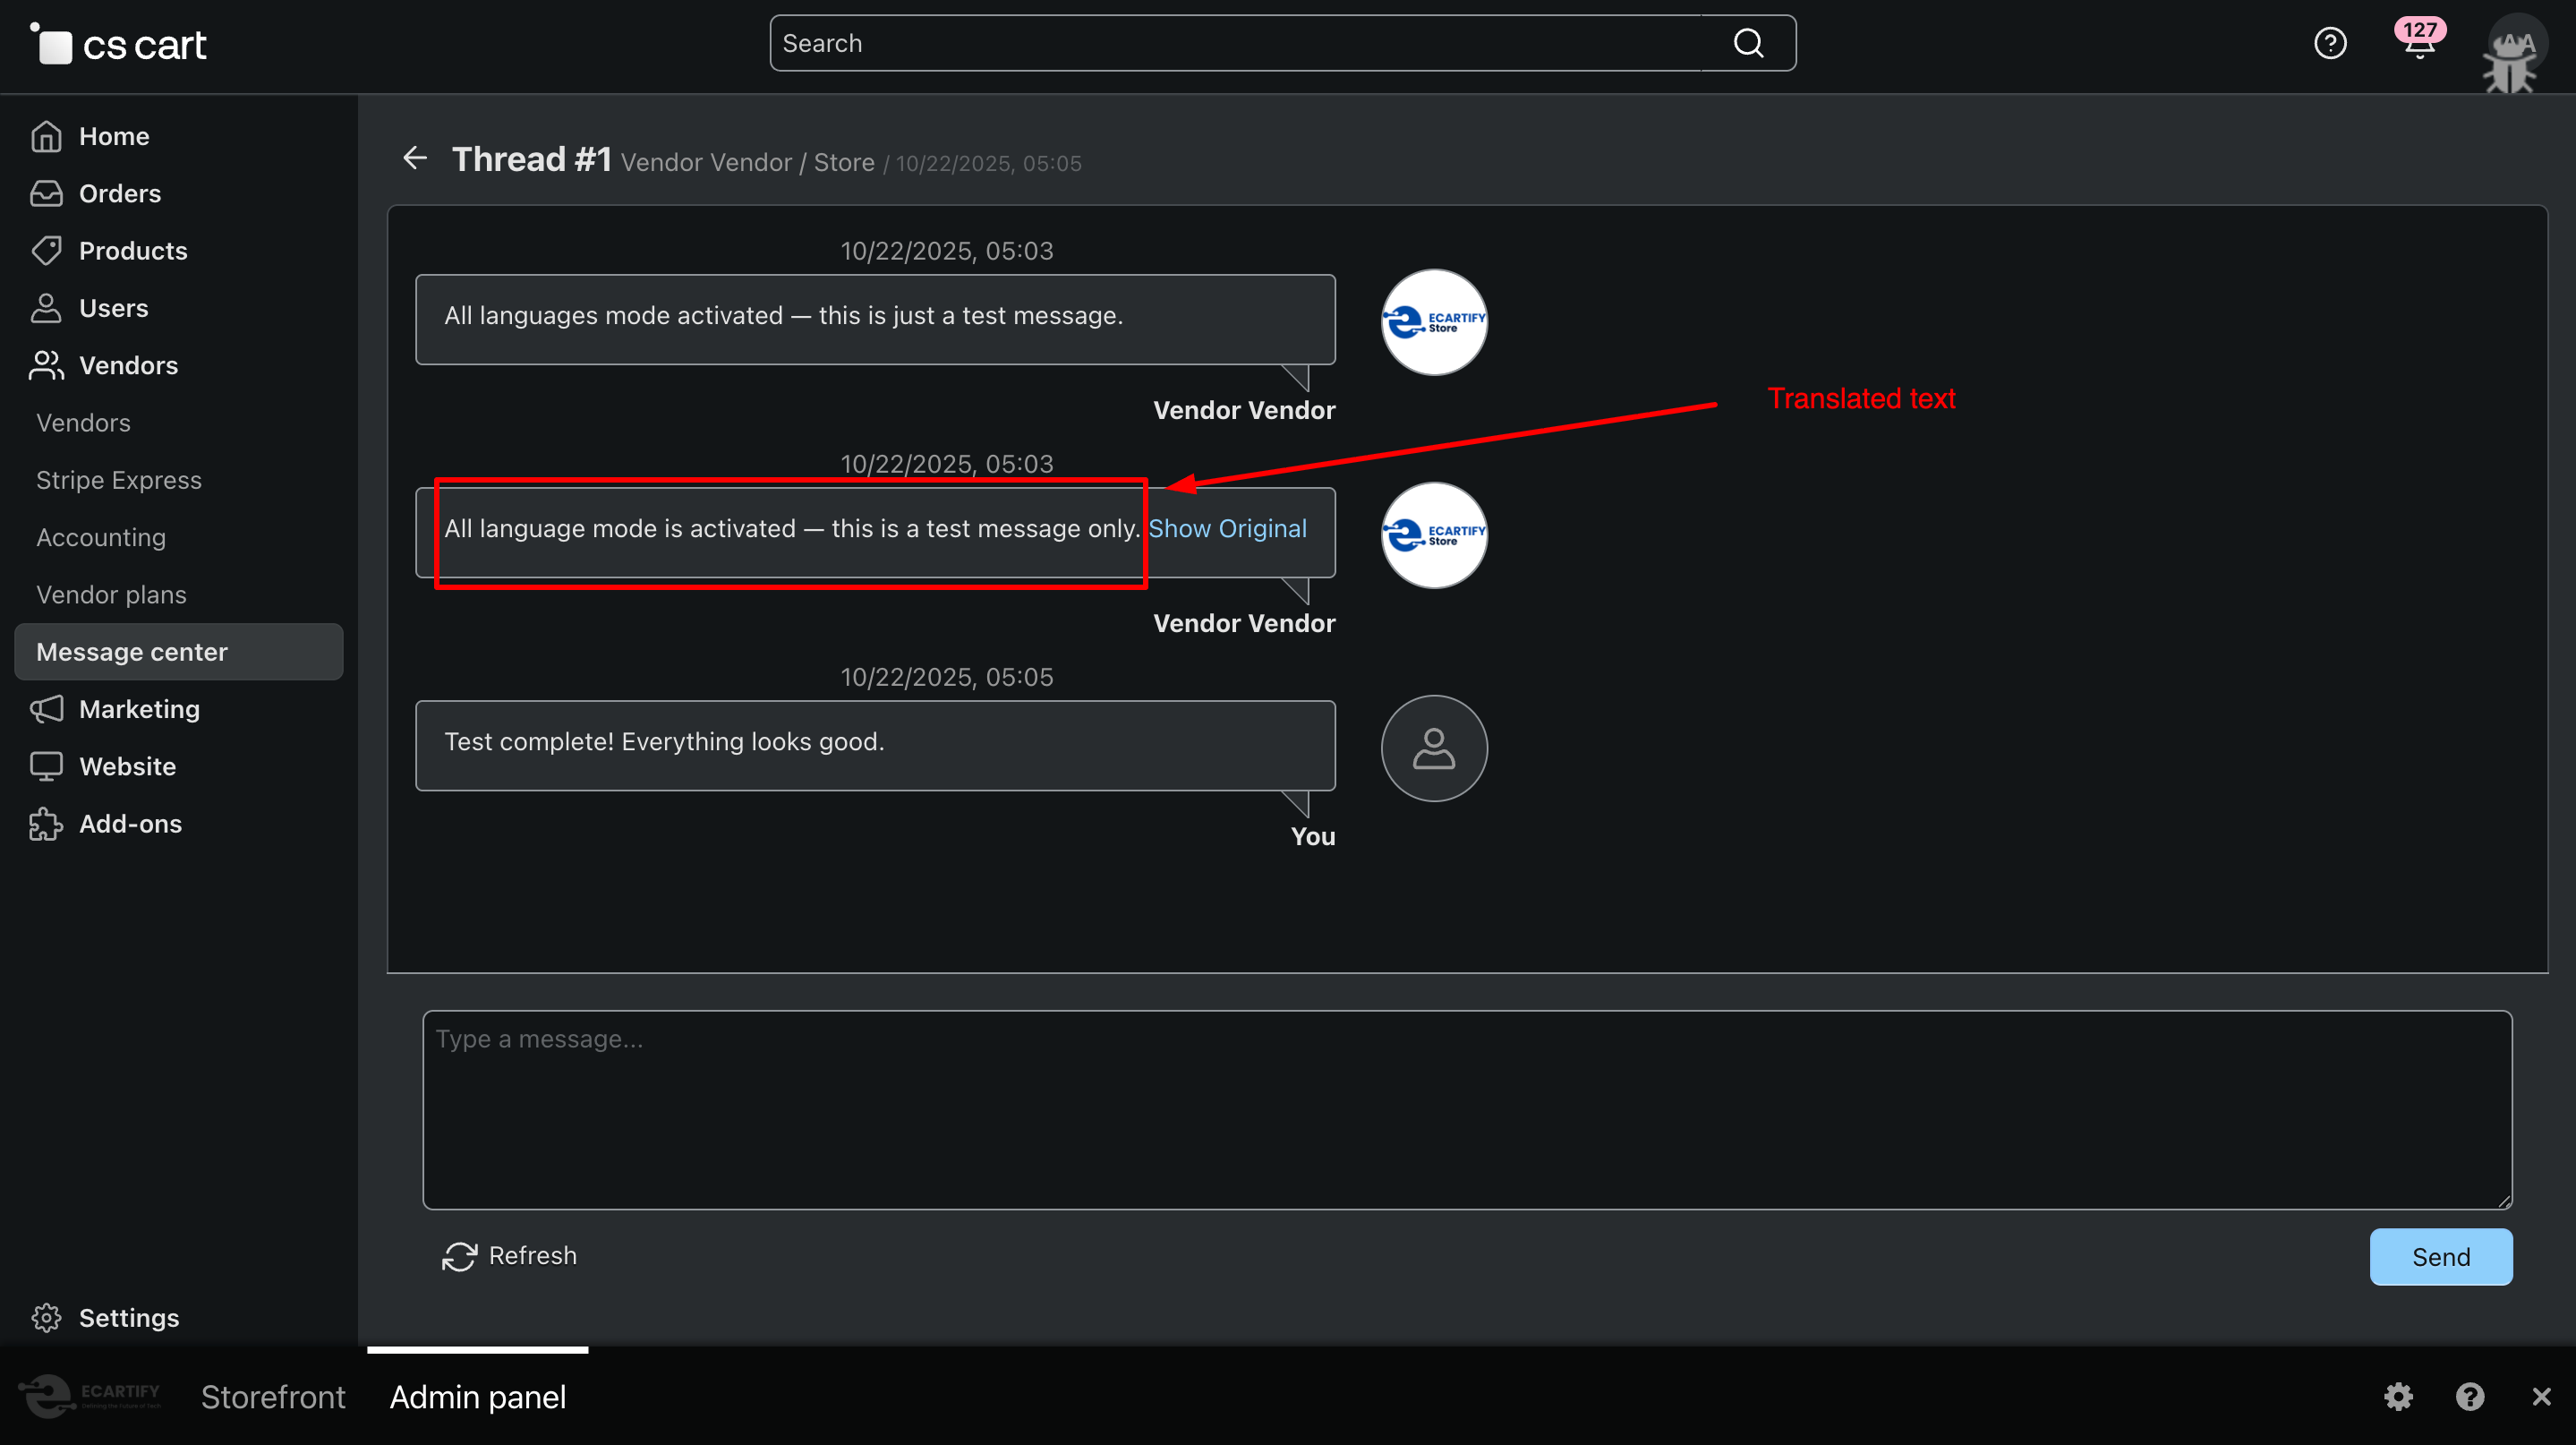Click the Type a message text area

1466,1109
